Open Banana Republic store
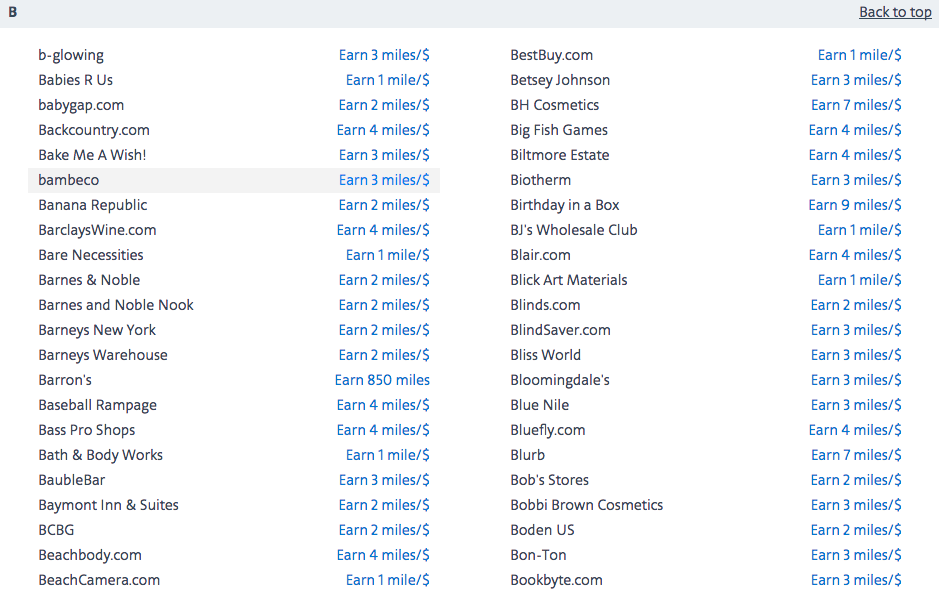The image size is (939, 593). (x=93, y=205)
